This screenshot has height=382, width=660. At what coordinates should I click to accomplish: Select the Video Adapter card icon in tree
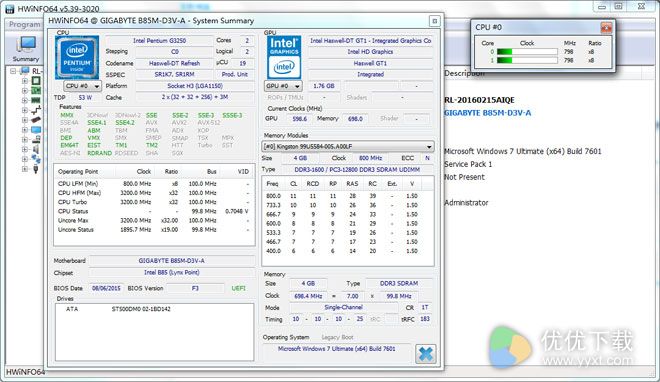click(36, 120)
